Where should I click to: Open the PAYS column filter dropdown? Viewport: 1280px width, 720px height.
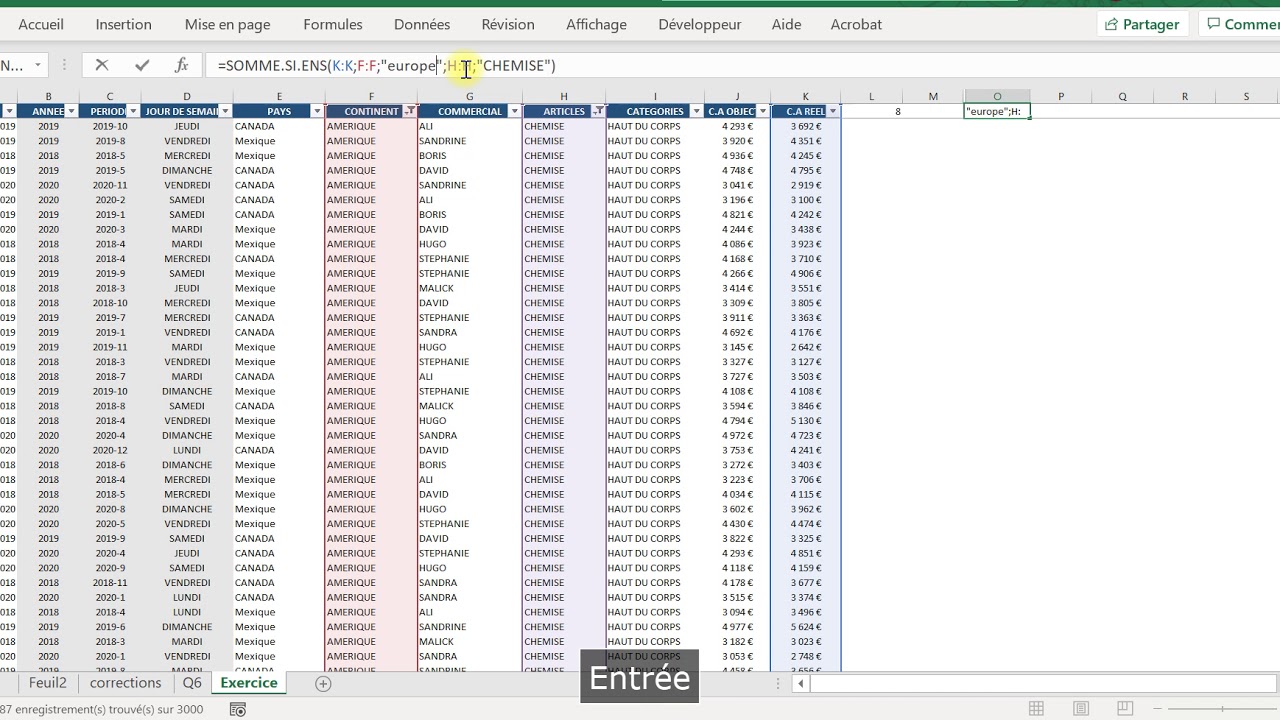coord(317,111)
